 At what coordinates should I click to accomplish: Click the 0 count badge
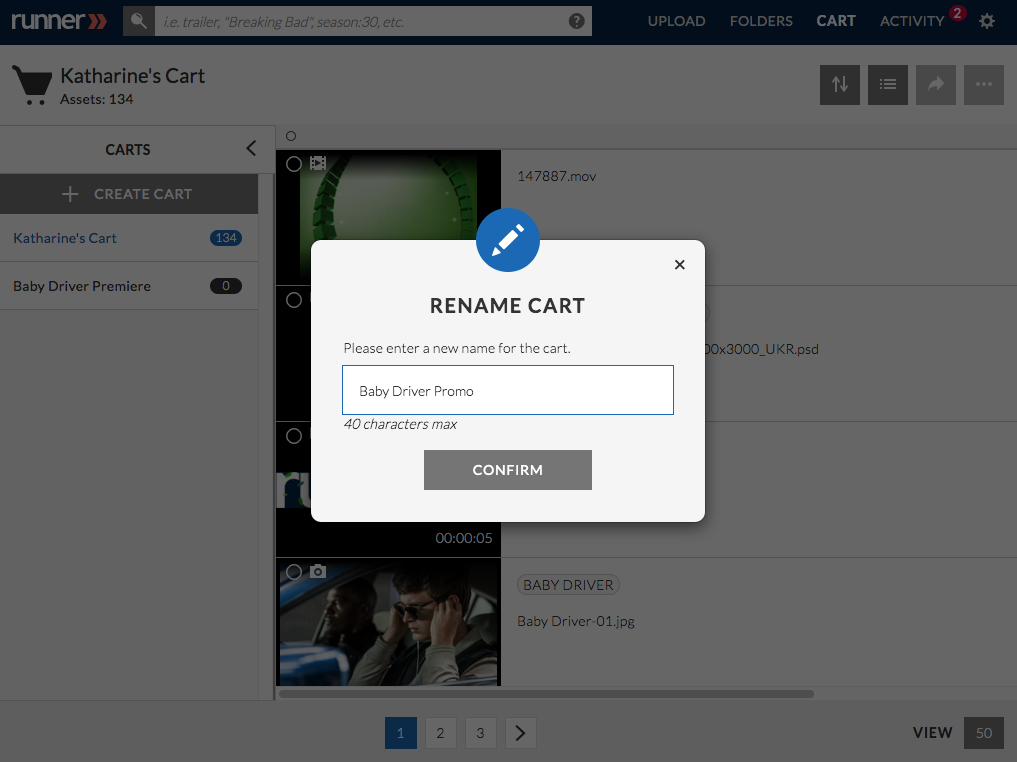point(226,286)
